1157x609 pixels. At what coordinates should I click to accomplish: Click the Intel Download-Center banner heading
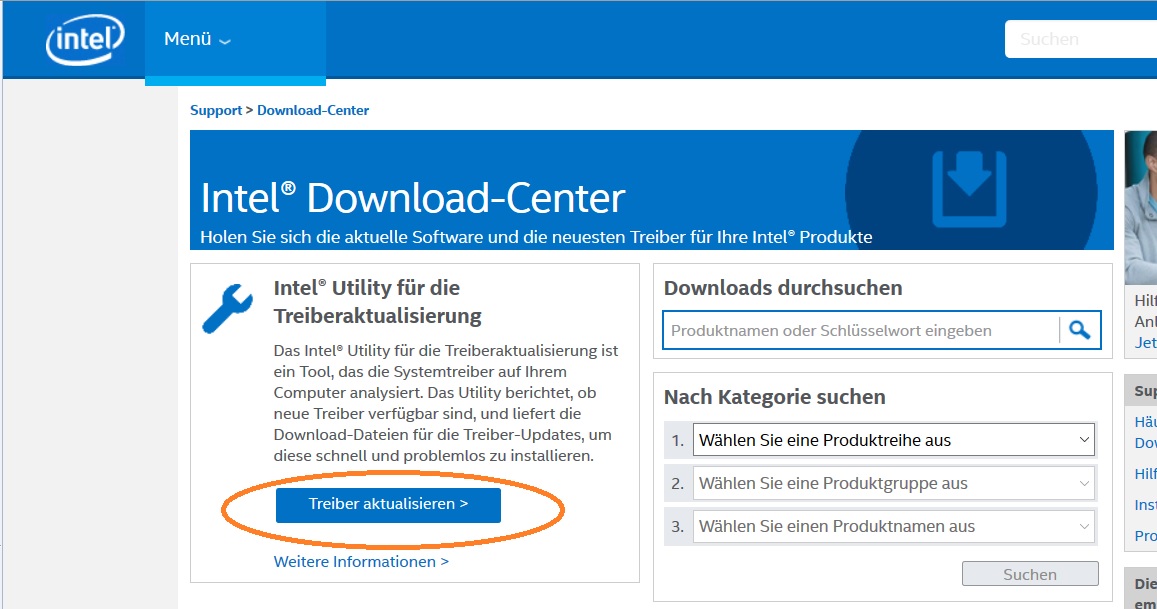coord(412,198)
